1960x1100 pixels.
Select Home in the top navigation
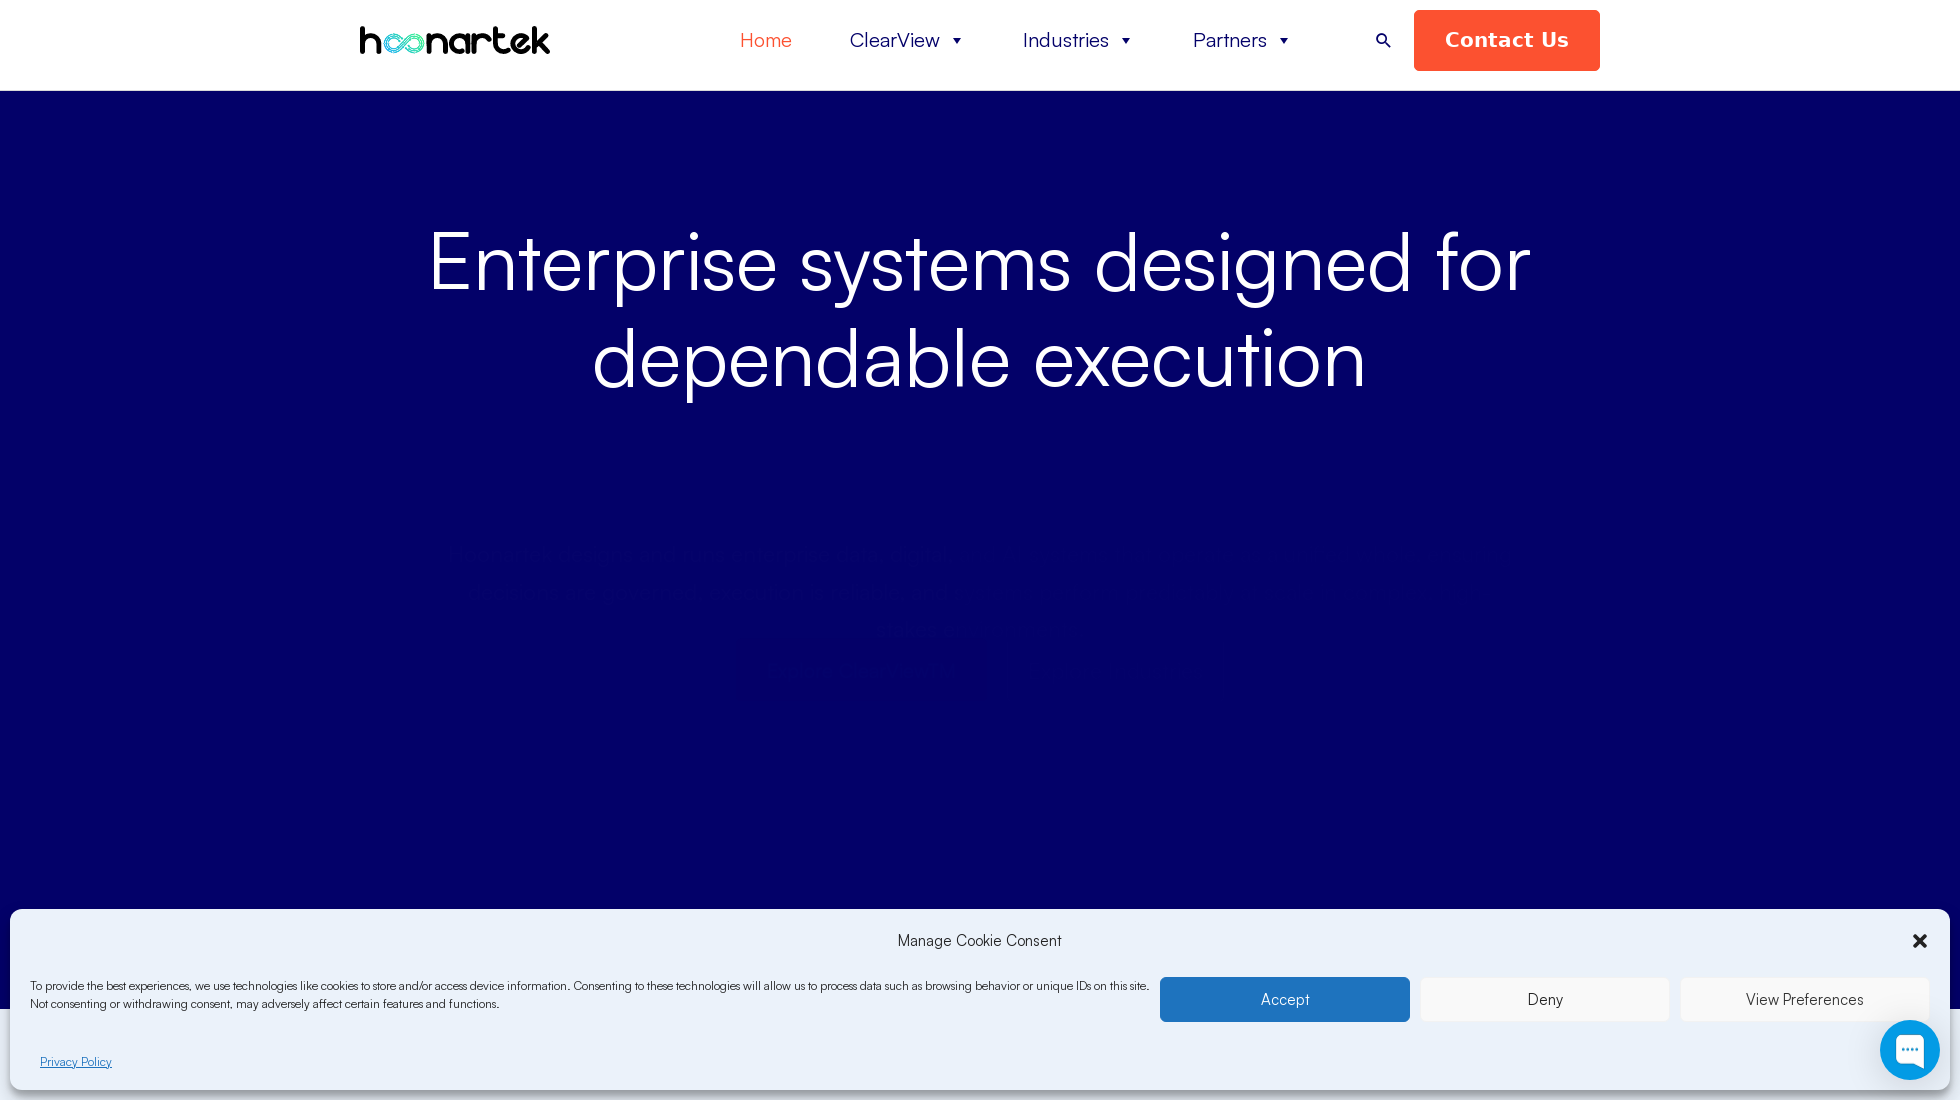click(x=765, y=40)
